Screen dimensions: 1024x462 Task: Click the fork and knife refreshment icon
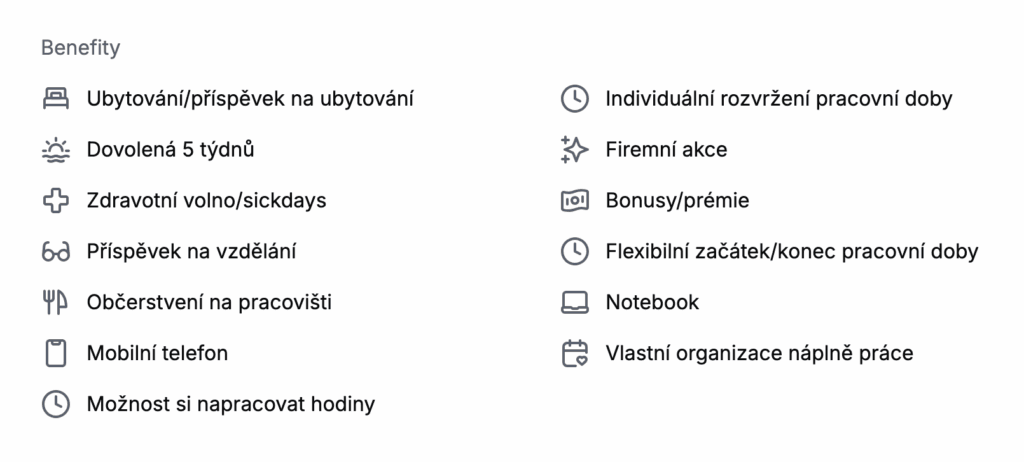[56, 303]
